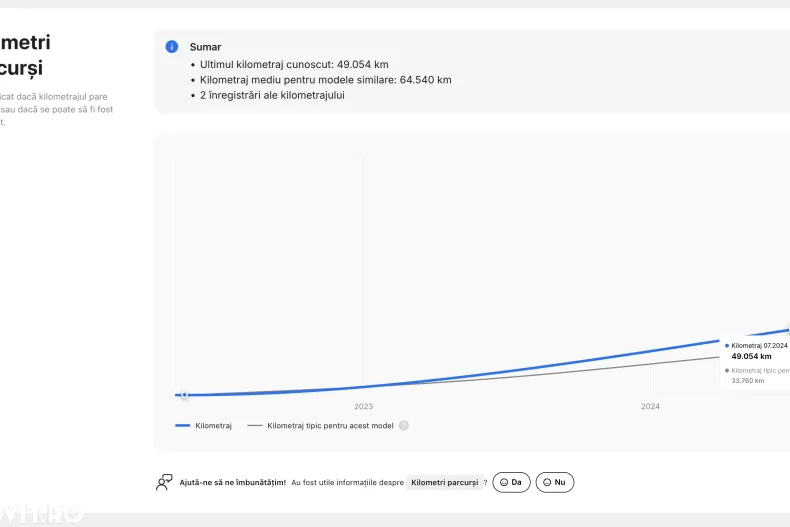Click the 49.054 km value in tooltip
The image size is (790, 527).
click(x=751, y=356)
